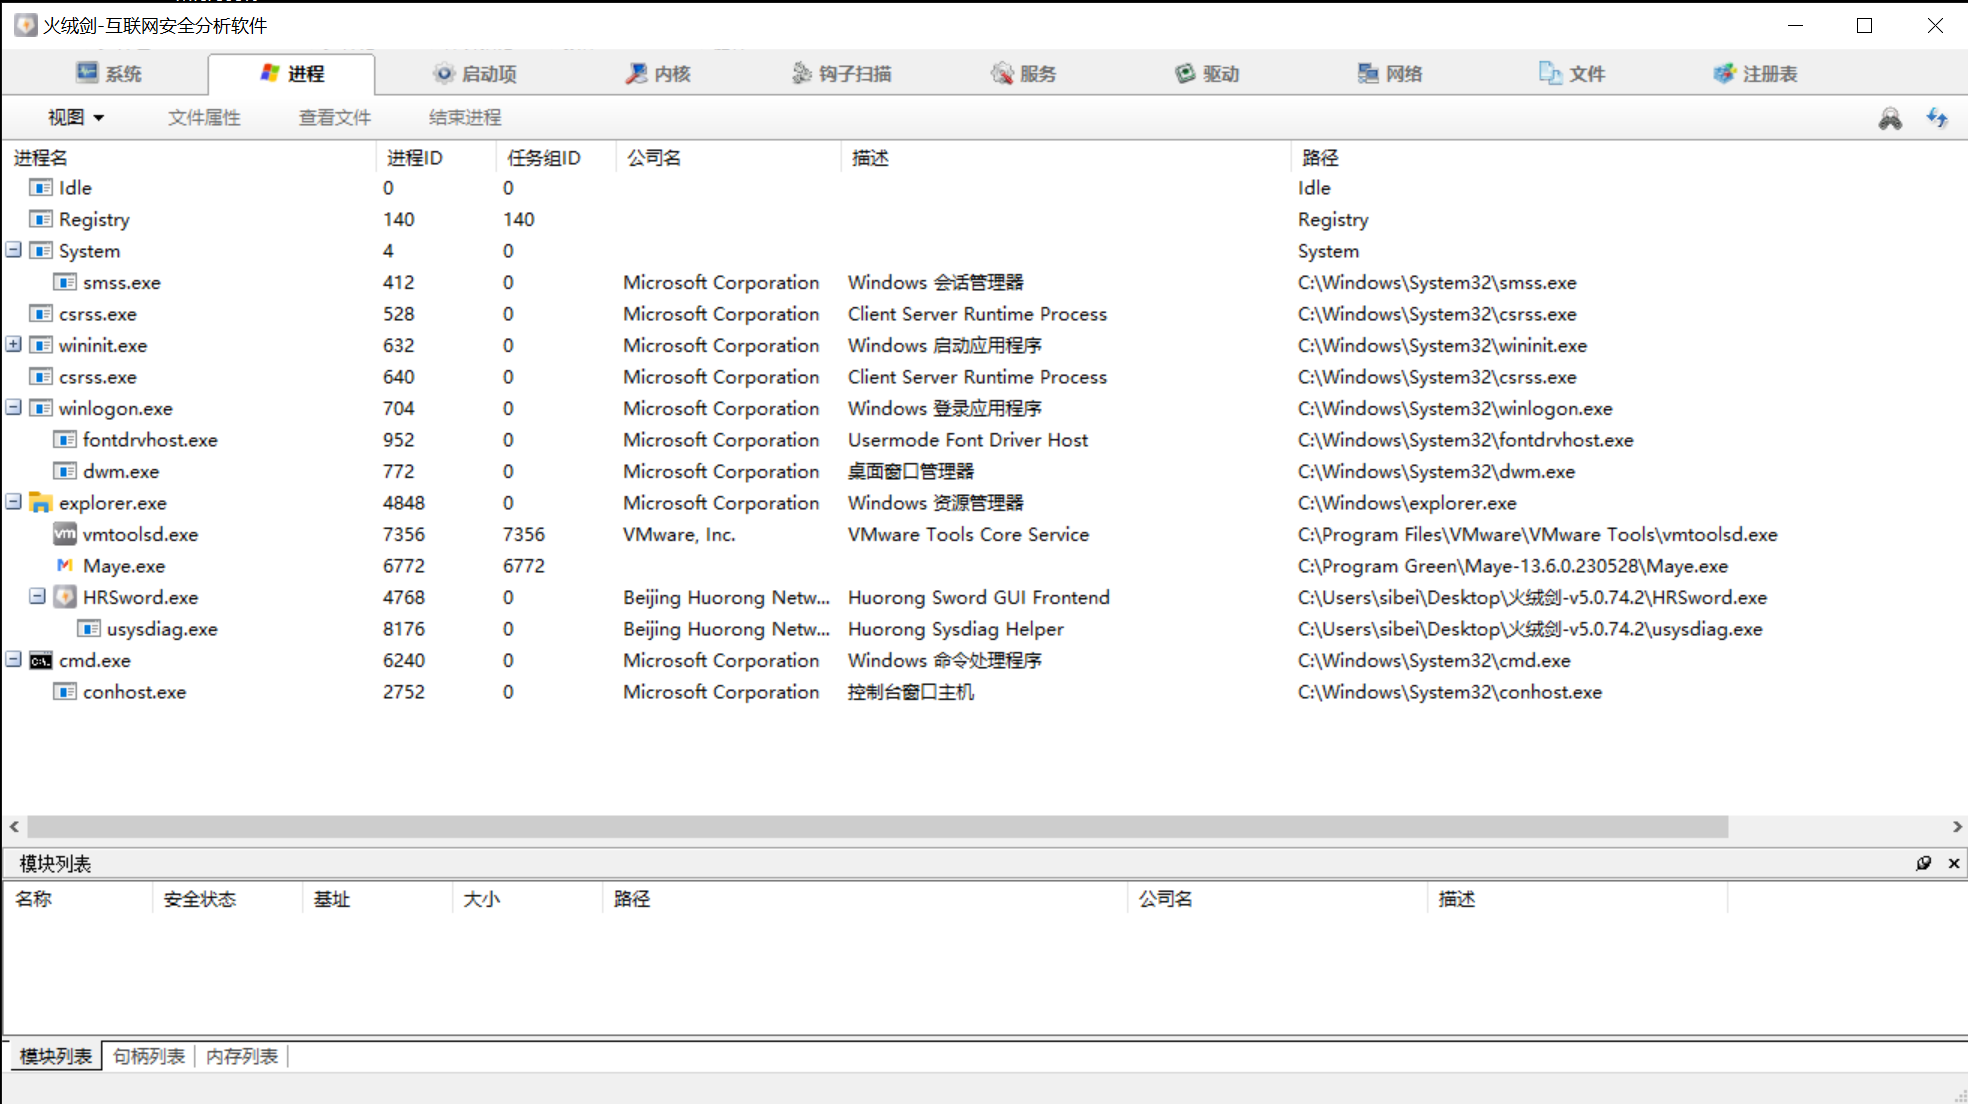The image size is (1968, 1104).
Task: Collapse the explorer.exe process tree
Action: pos(14,502)
